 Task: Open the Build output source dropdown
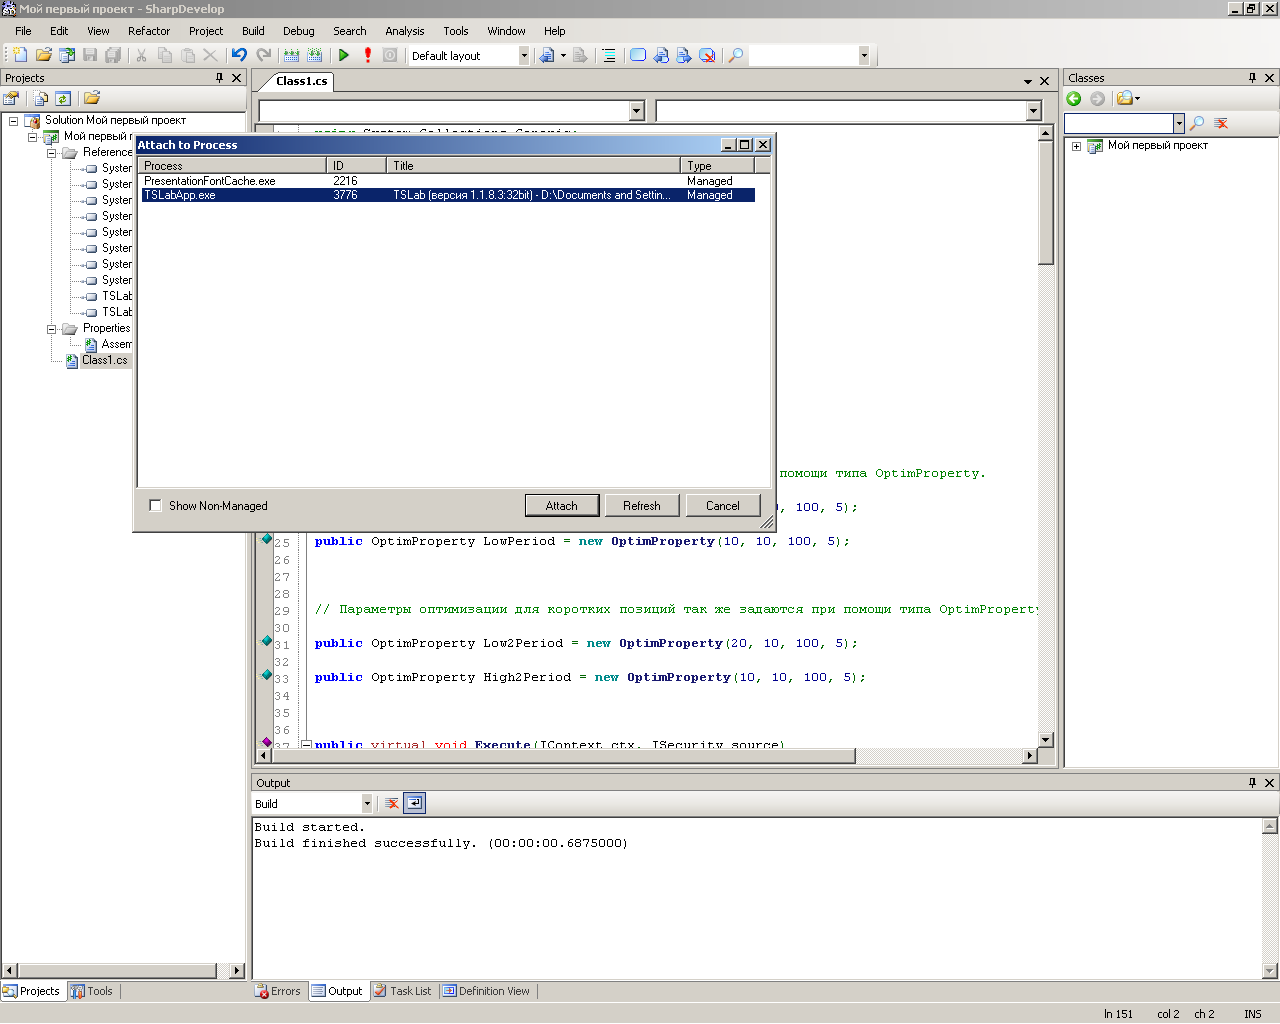click(367, 804)
